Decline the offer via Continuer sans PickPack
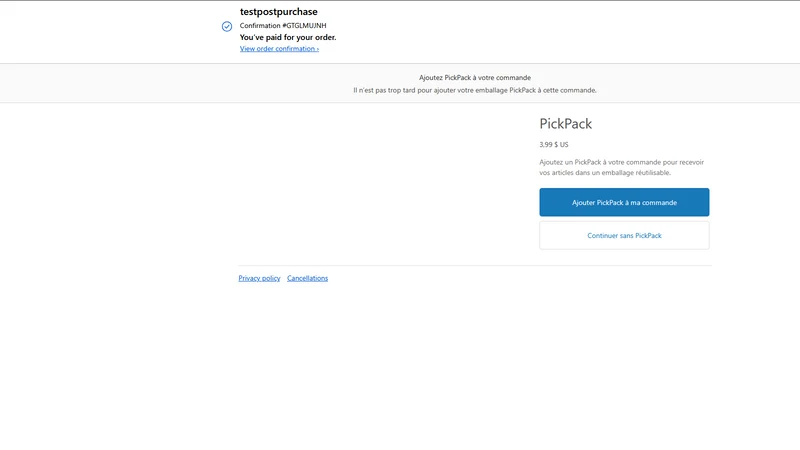Image resolution: width=800 pixels, height=450 pixels. (x=624, y=235)
